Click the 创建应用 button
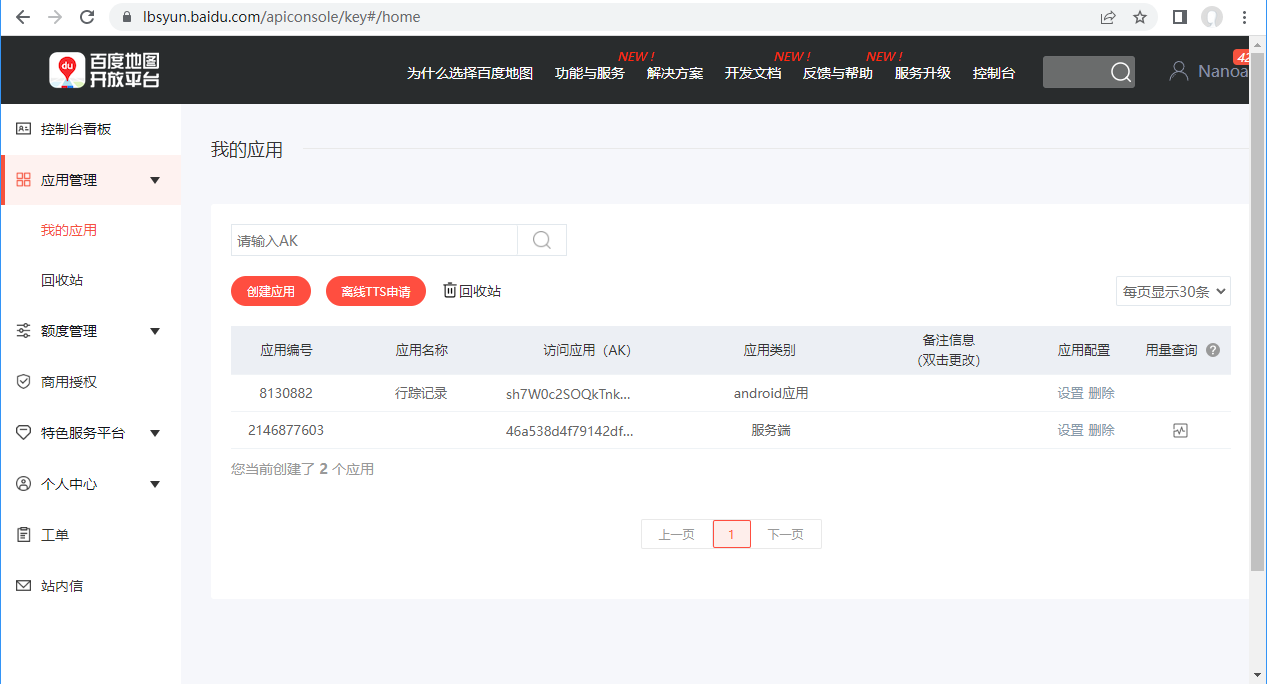The height and width of the screenshot is (684, 1267). (271, 291)
